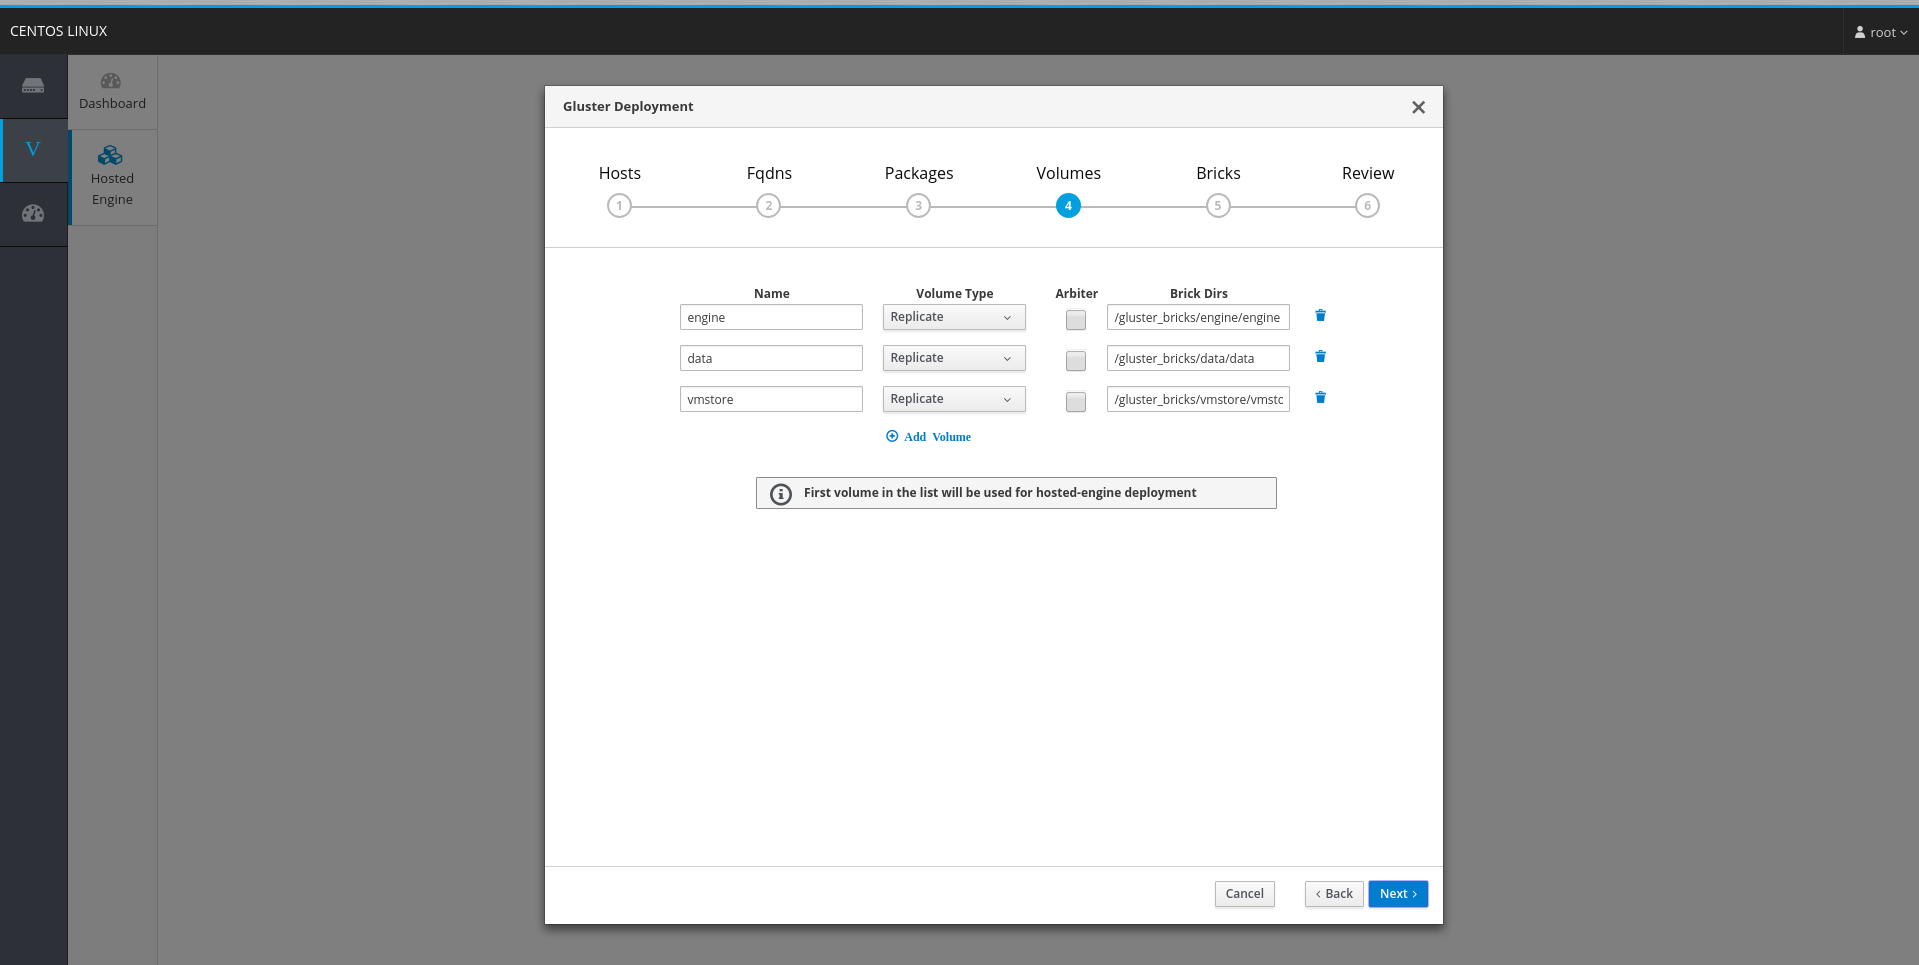Open Volume Type dropdown for engine
1919x965 pixels.
[953, 317]
